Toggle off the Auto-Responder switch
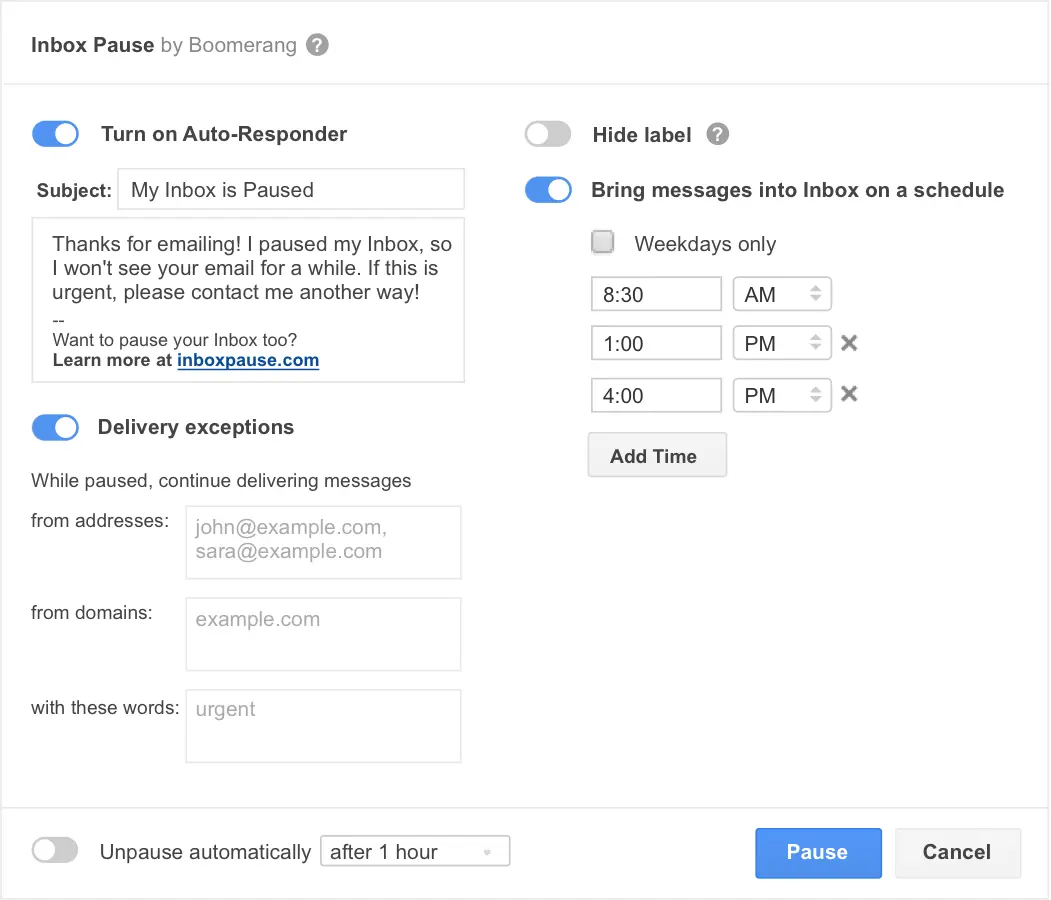The width and height of the screenshot is (1051, 900). pyautogui.click(x=56, y=134)
